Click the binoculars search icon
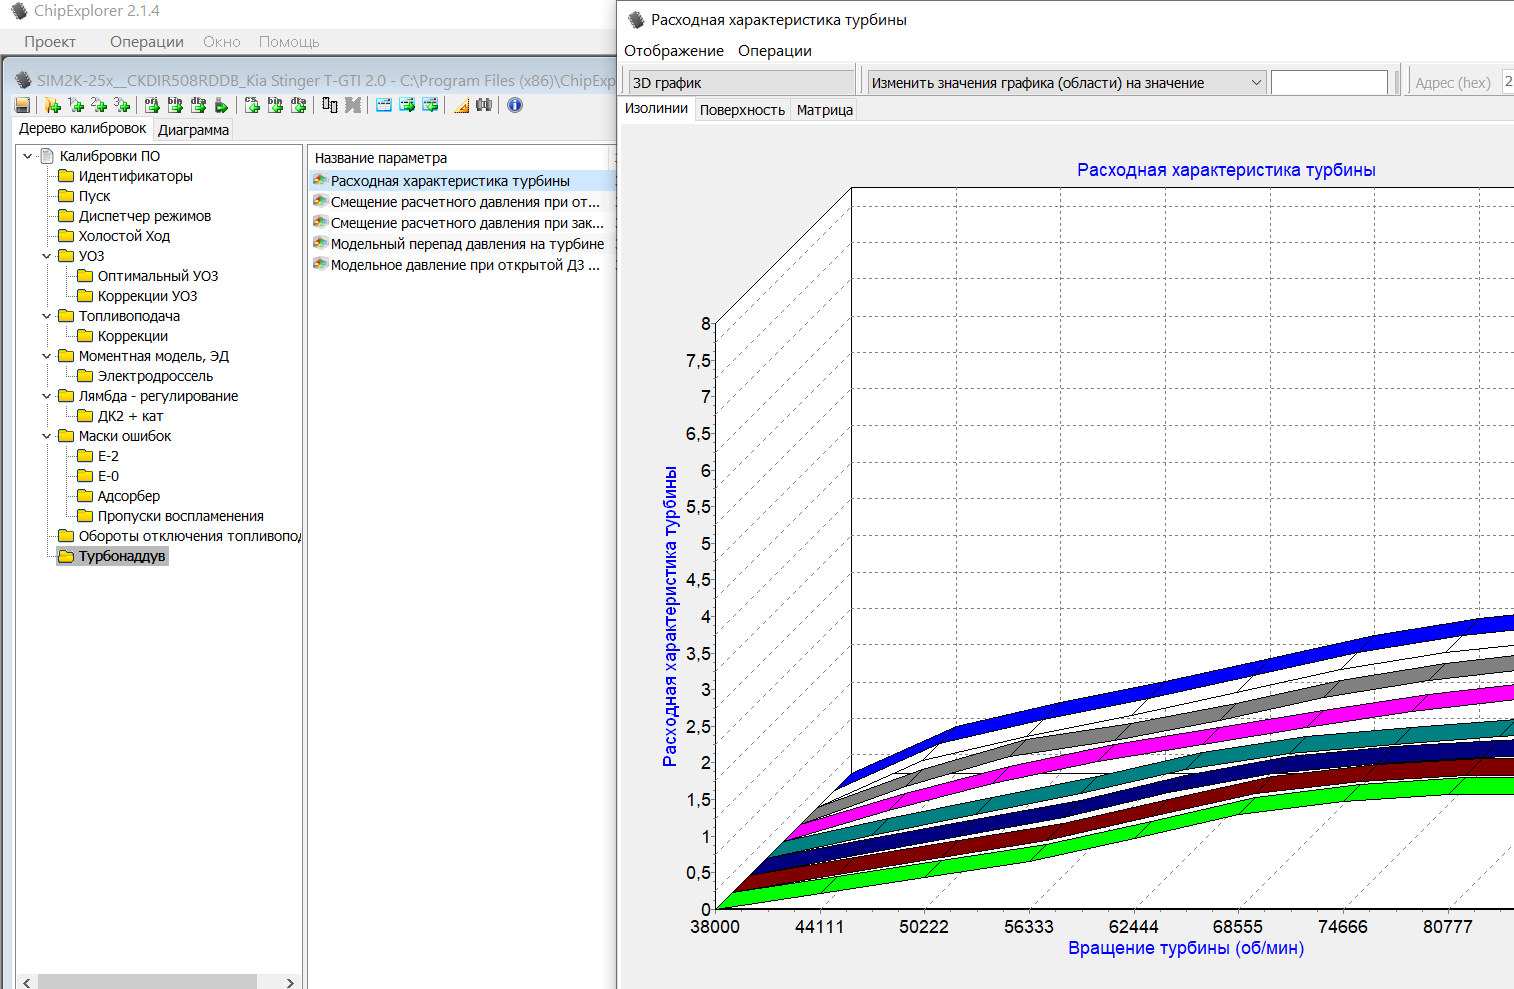This screenshot has height=989, width=1514. pyautogui.click(x=484, y=105)
